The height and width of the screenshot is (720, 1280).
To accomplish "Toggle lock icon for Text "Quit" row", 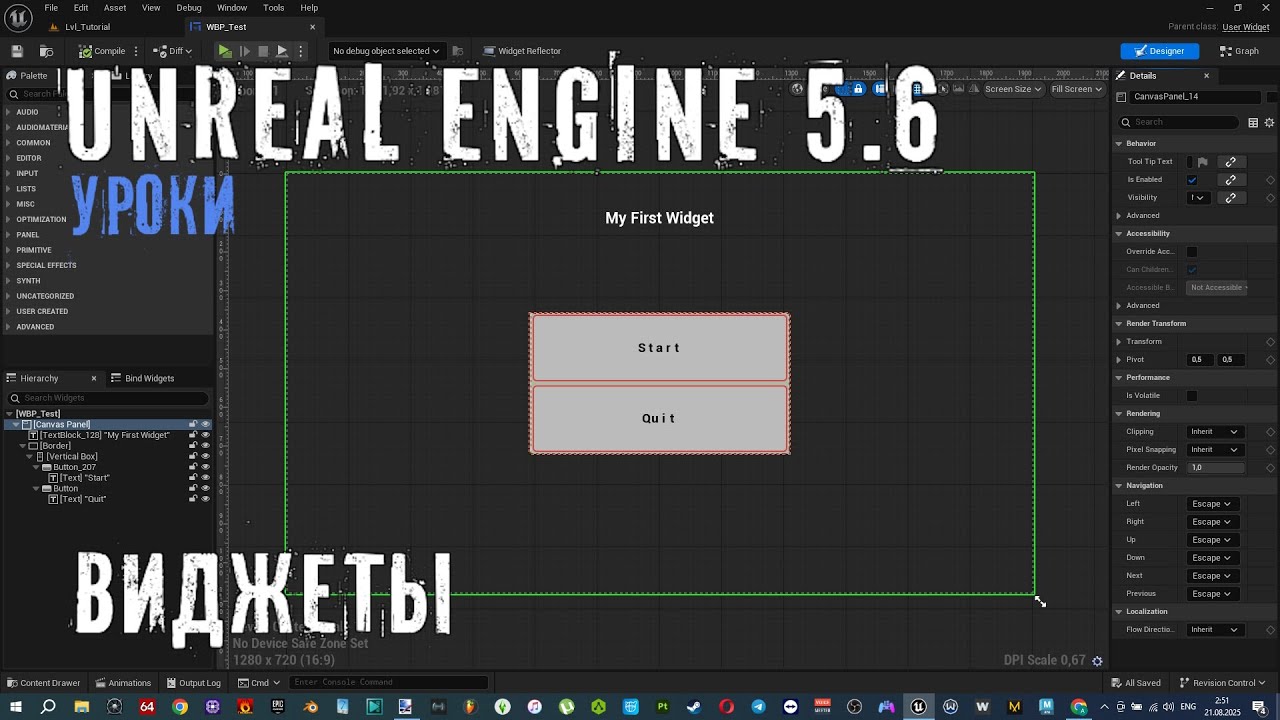I will coord(193,499).
